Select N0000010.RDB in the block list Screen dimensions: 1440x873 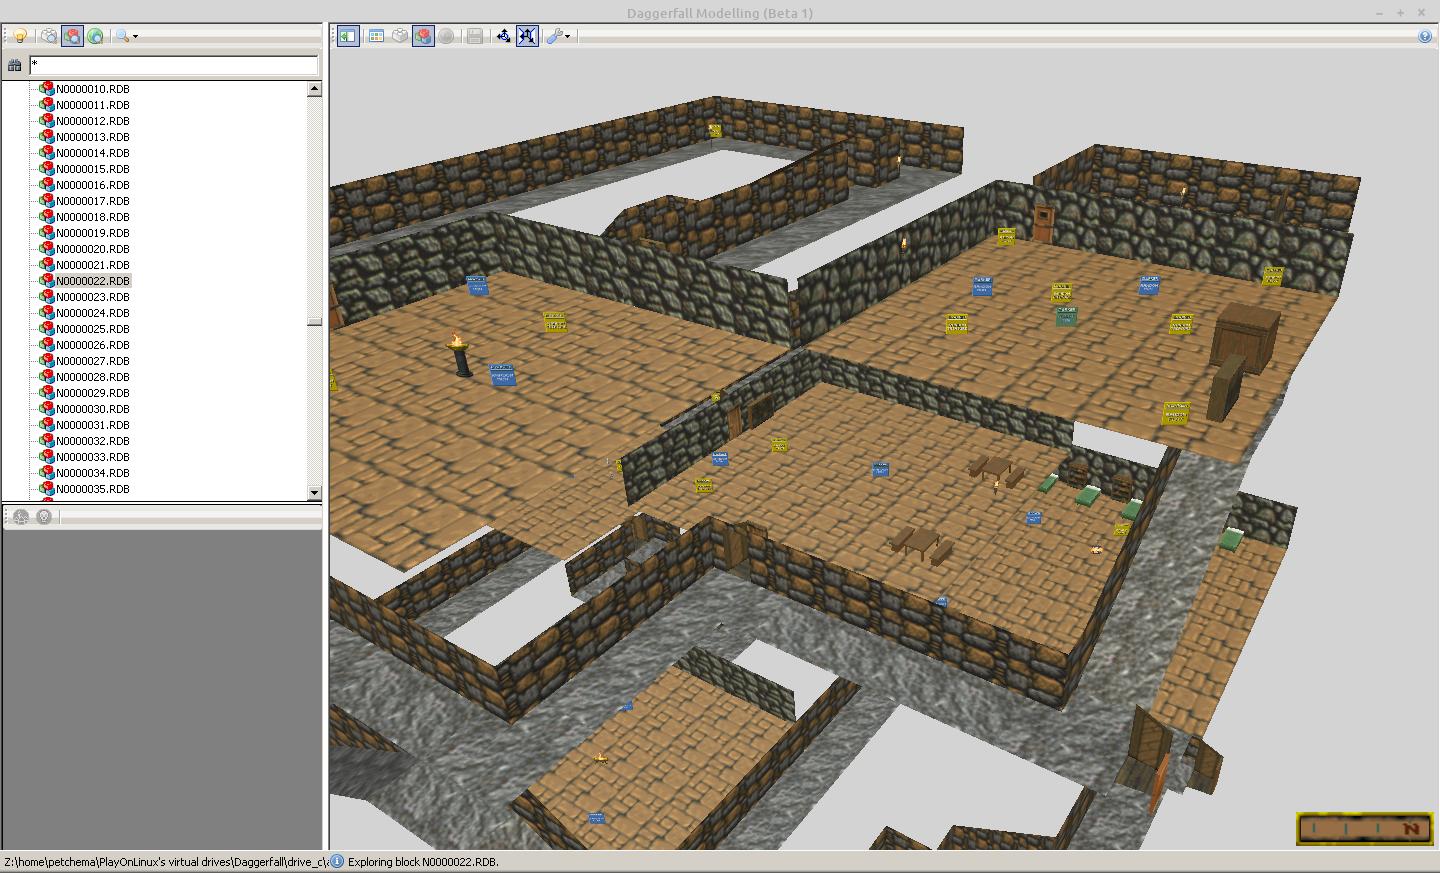point(92,89)
